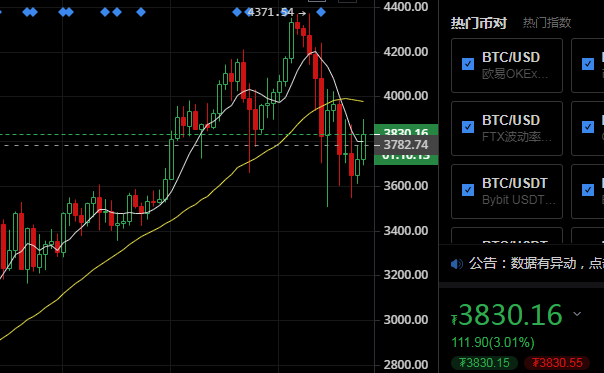Click the 4000.00 price scale label

406,96
